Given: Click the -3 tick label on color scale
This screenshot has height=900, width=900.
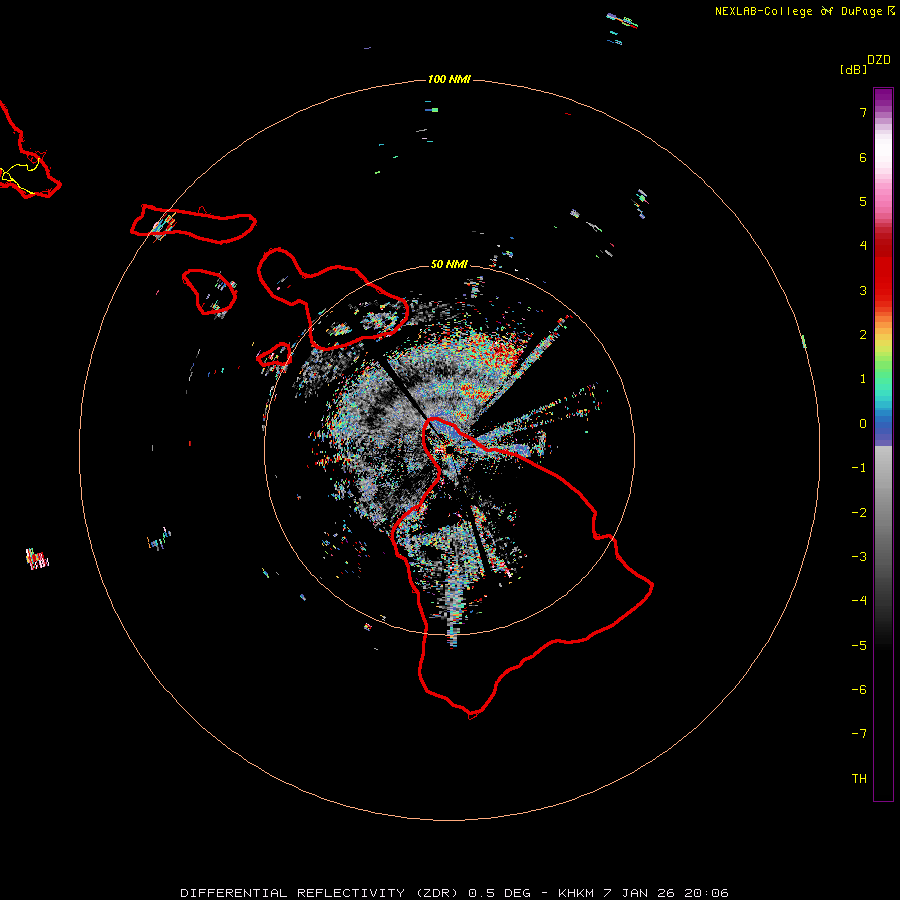Looking at the screenshot, I should pyautogui.click(x=859, y=557).
